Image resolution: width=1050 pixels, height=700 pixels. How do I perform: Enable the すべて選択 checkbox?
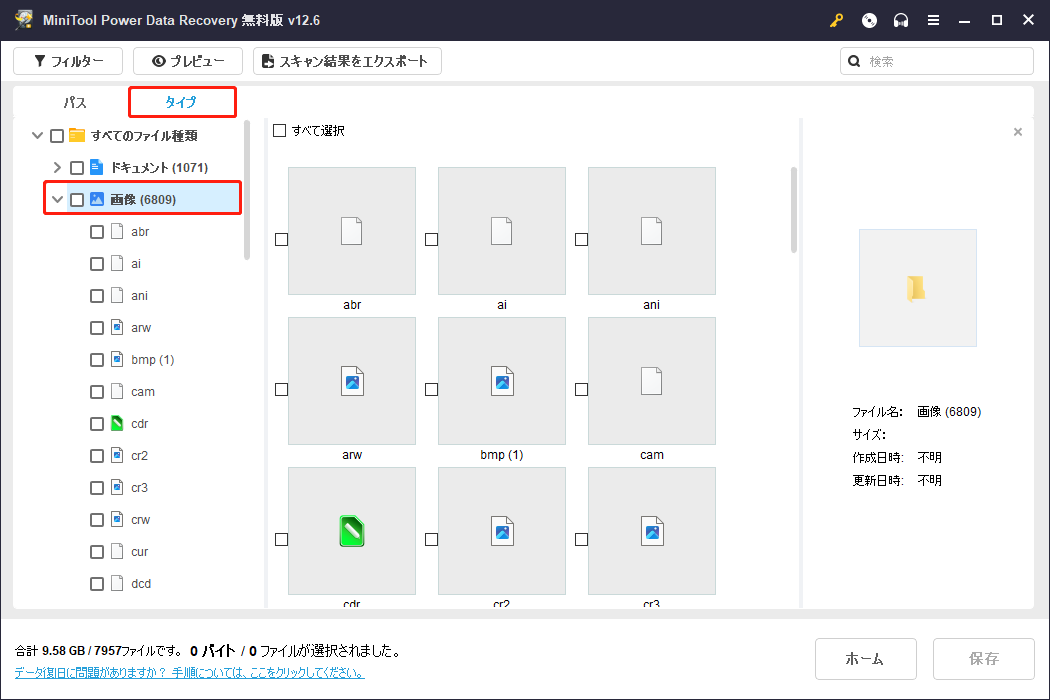tap(279, 130)
